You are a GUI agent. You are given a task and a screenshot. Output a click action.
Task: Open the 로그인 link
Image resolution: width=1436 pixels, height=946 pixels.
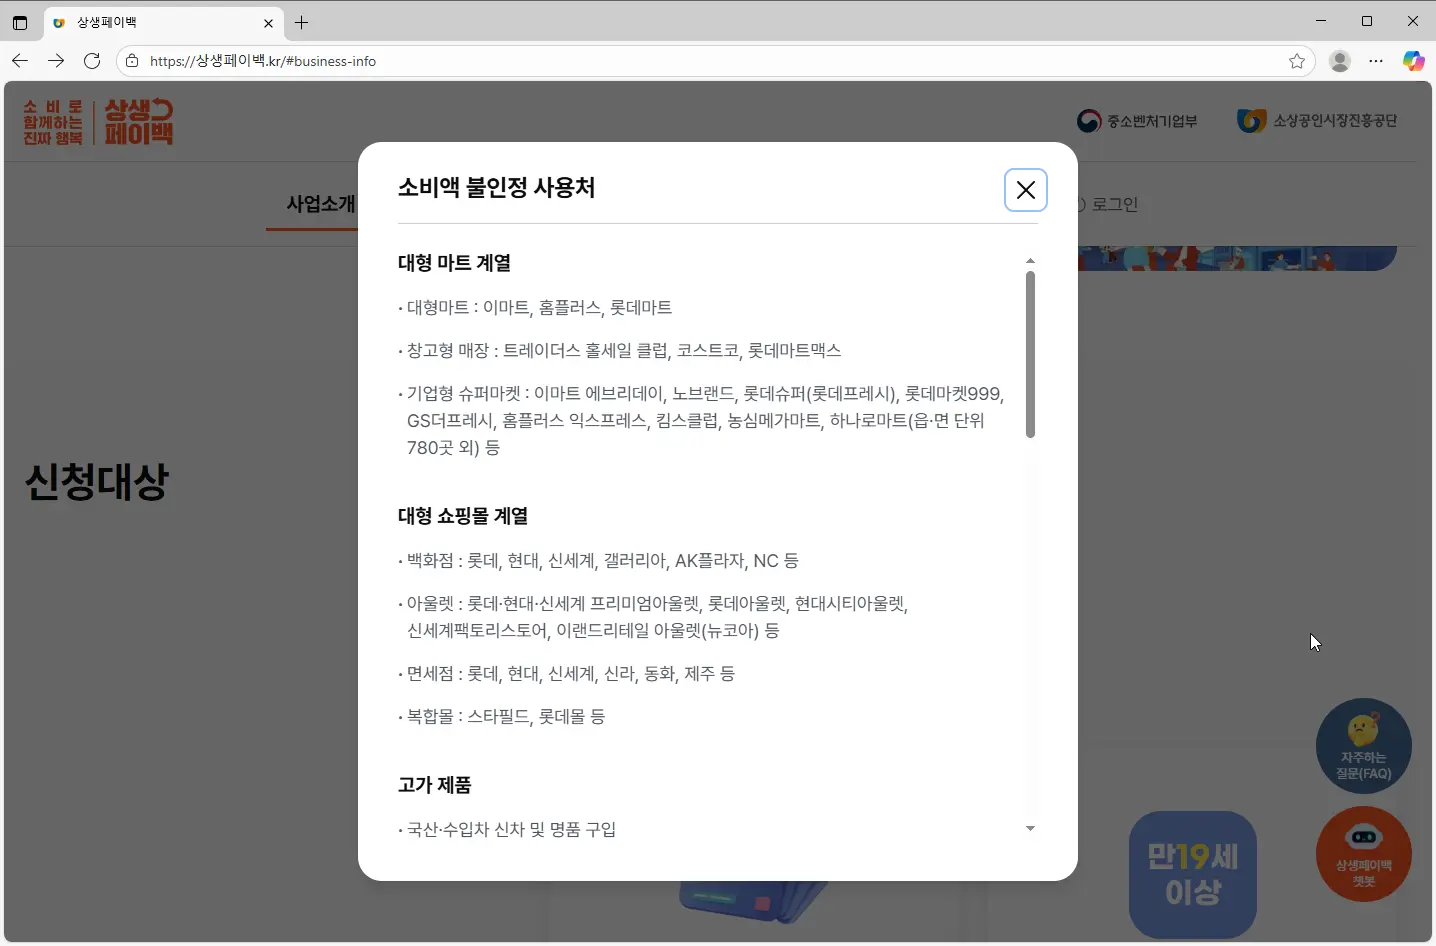point(1113,204)
